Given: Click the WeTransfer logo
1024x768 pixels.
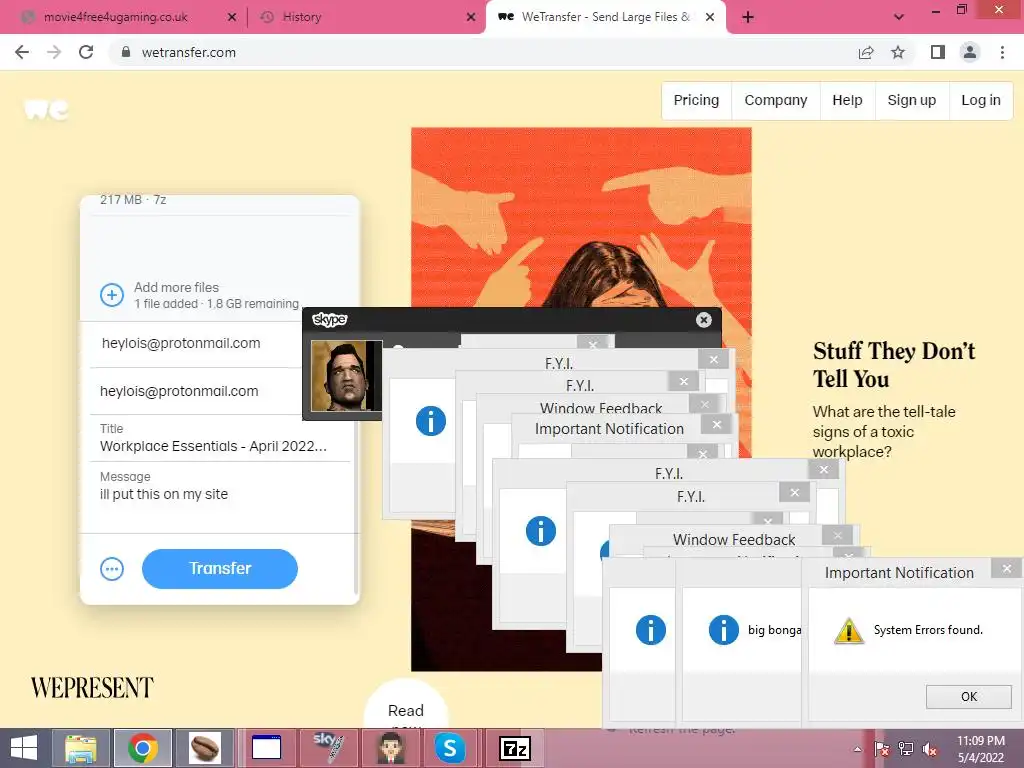Looking at the screenshot, I should point(46,109).
